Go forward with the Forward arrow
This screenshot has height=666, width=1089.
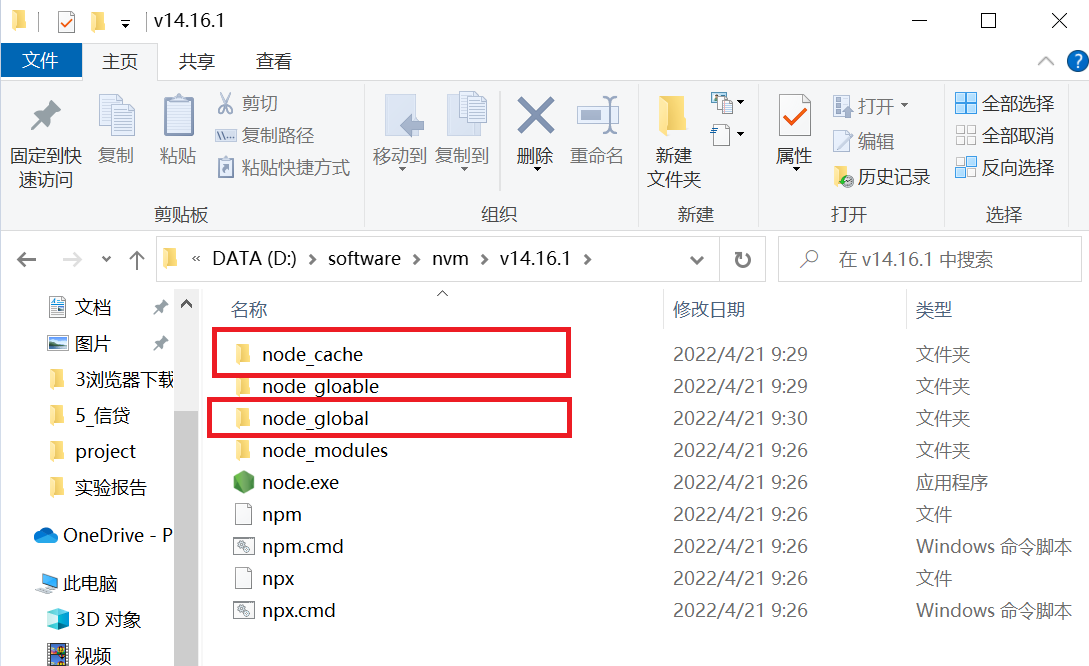pos(72,260)
